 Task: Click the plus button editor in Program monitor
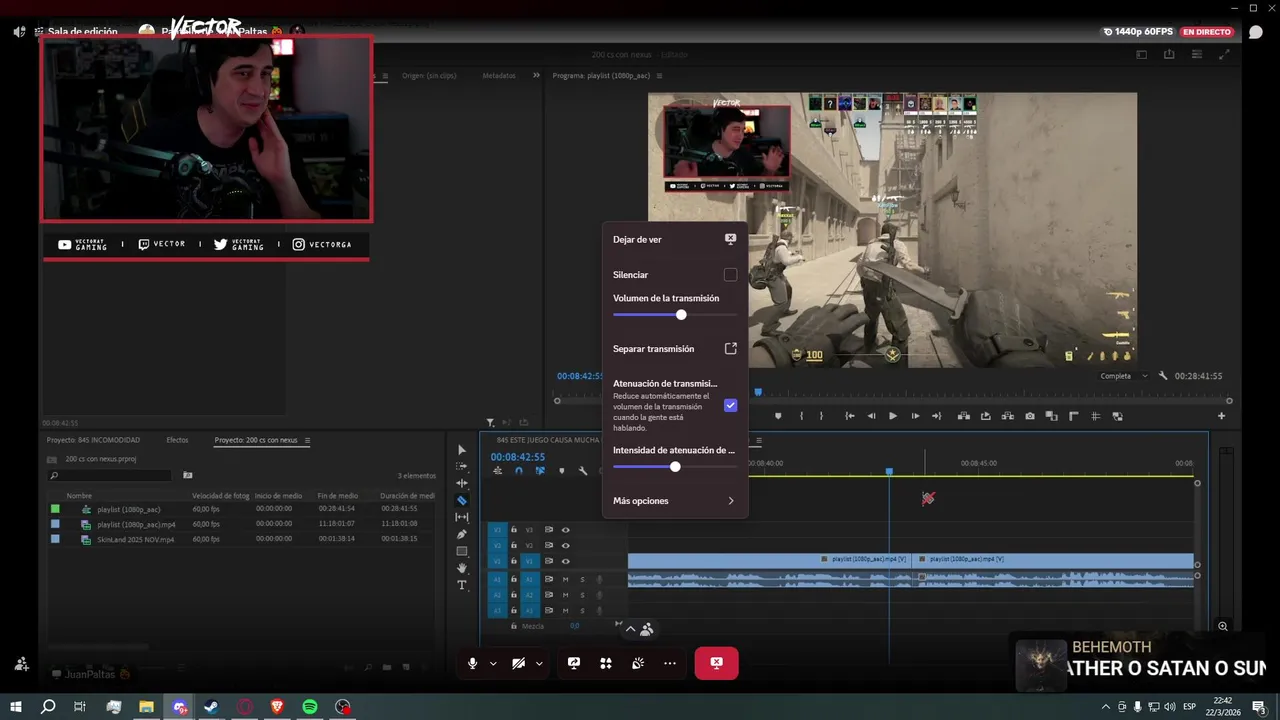pyautogui.click(x=1221, y=416)
